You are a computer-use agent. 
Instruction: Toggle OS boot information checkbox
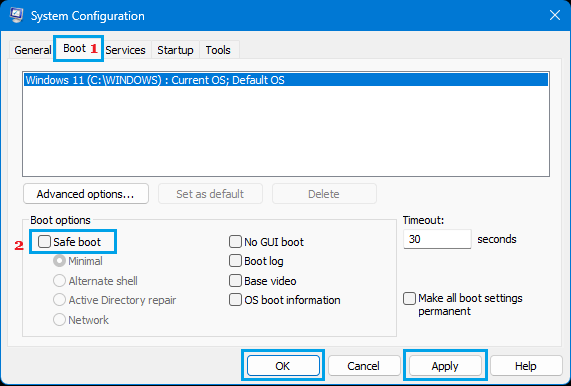235,300
